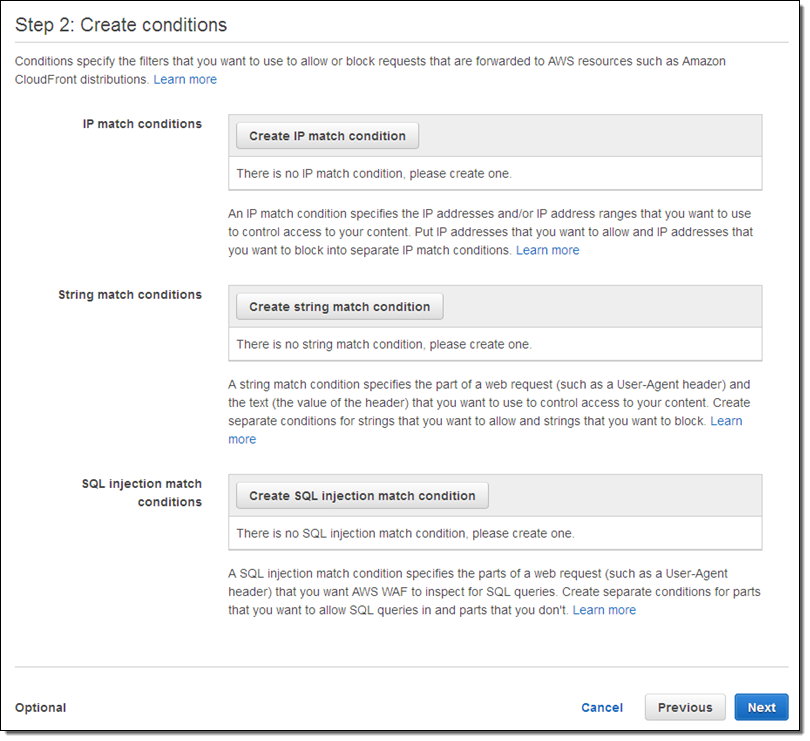
Task: Select the IP match conditions label
Action: [142, 124]
